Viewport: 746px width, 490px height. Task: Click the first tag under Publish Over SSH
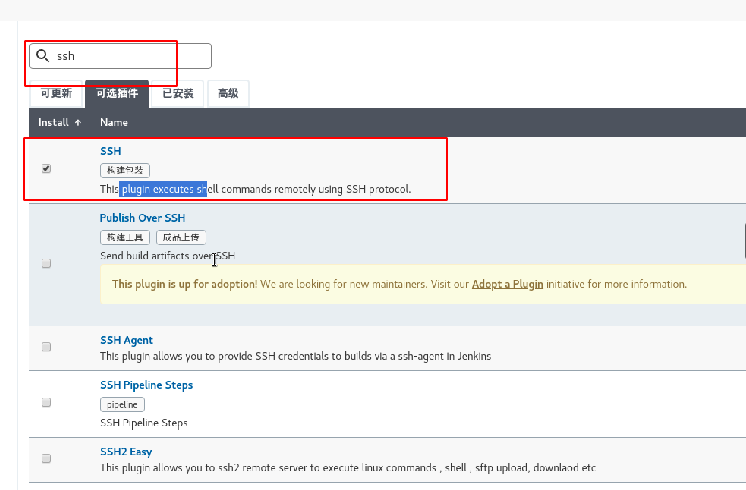click(125, 237)
